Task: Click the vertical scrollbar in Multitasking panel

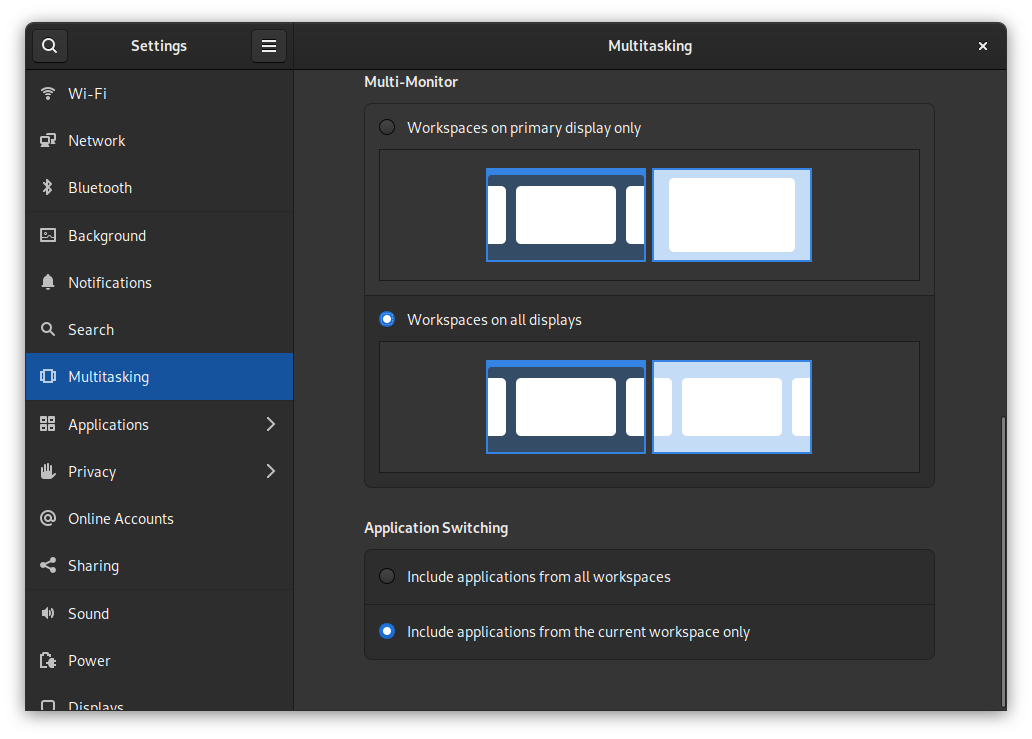Action: point(1003,560)
